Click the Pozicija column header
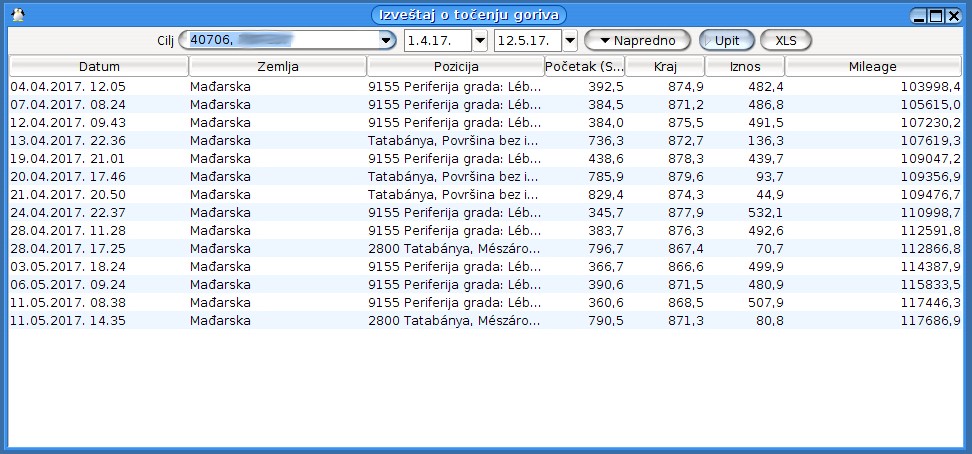Image resolution: width=972 pixels, height=454 pixels. (455, 66)
